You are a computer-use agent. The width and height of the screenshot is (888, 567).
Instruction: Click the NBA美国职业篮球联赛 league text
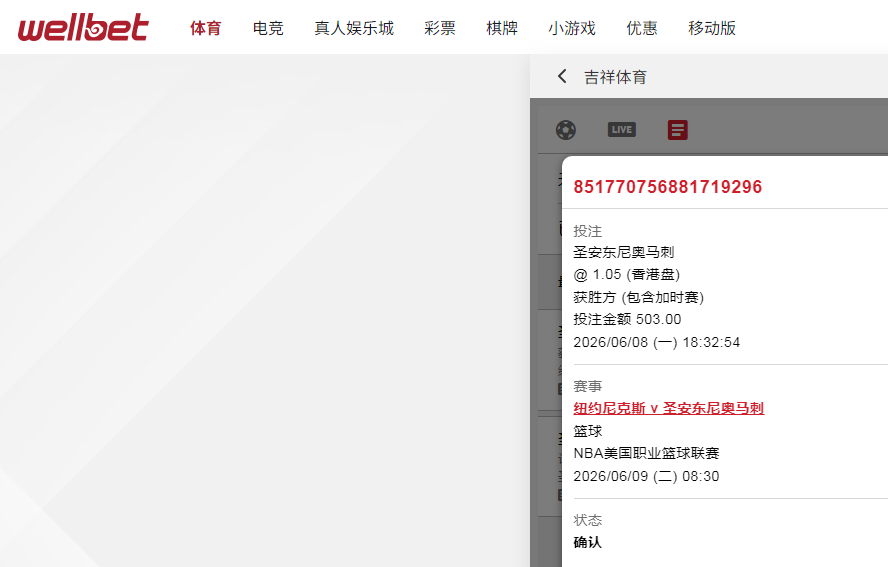[646, 453]
